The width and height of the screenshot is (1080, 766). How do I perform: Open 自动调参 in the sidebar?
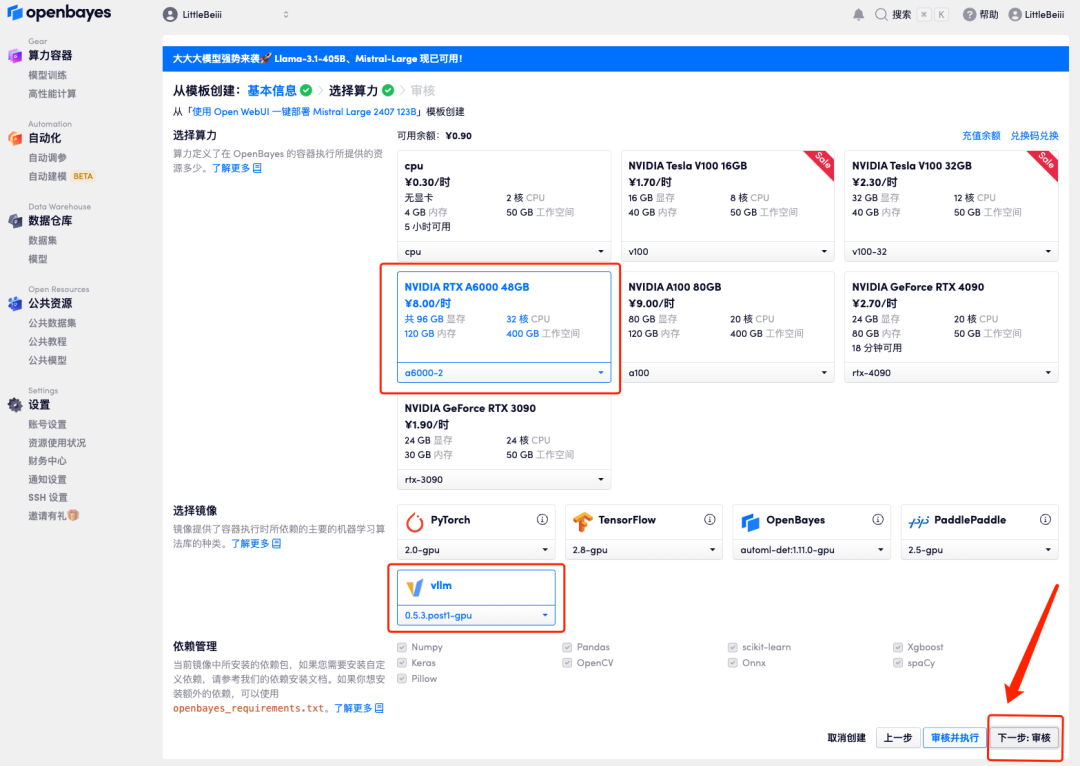pyautogui.click(x=48, y=158)
